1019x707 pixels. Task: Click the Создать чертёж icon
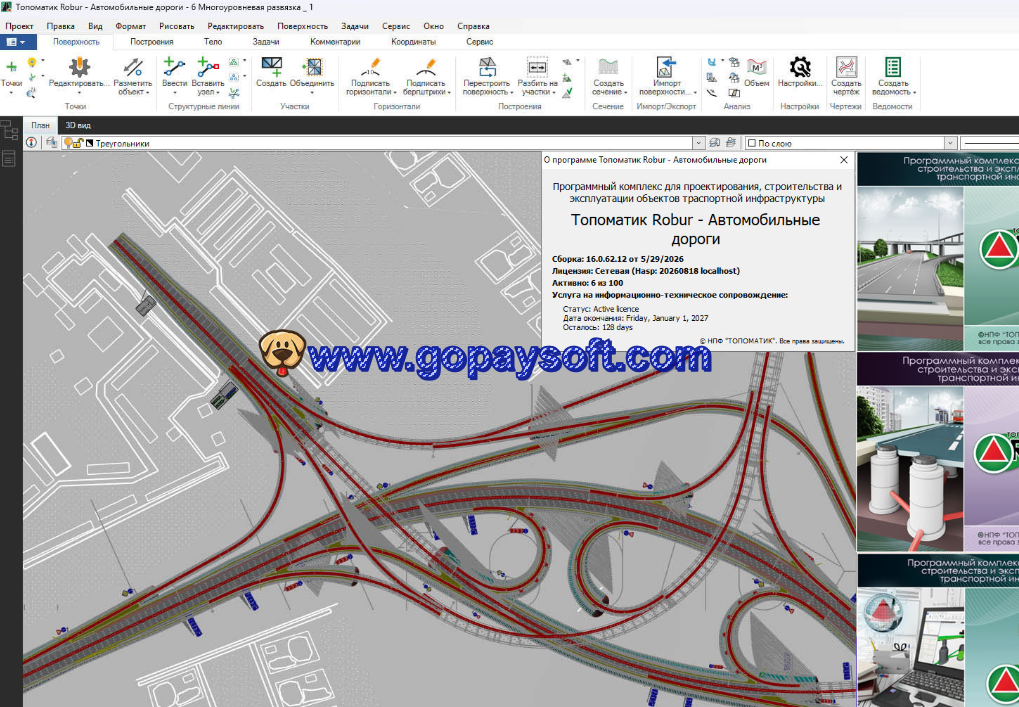[845, 66]
